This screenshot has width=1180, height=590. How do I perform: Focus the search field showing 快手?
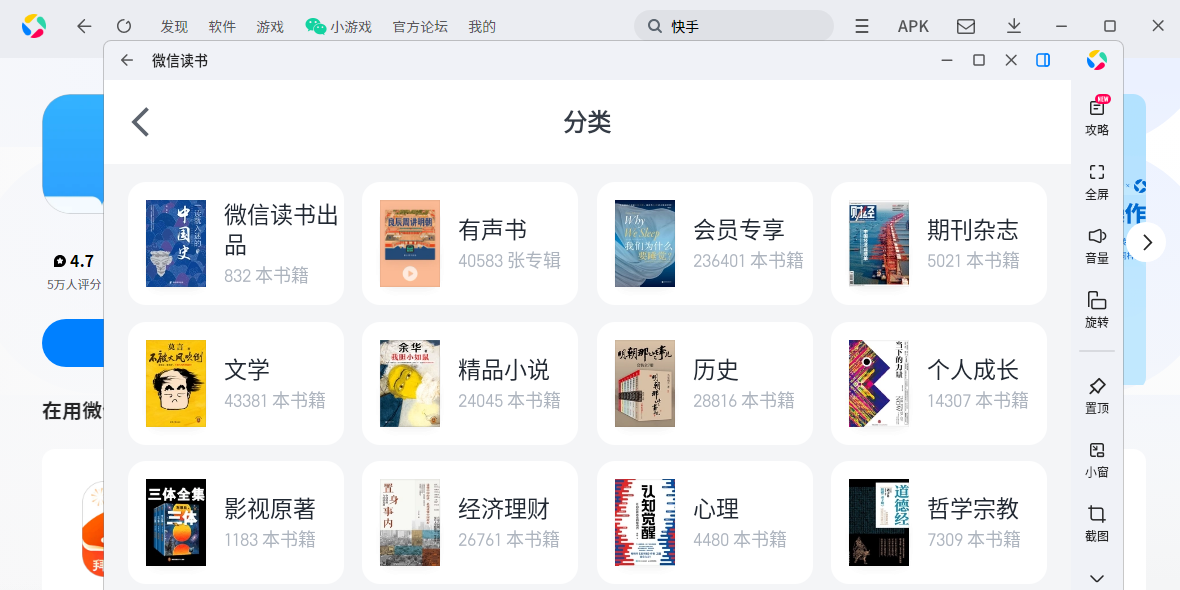[x=734, y=26]
